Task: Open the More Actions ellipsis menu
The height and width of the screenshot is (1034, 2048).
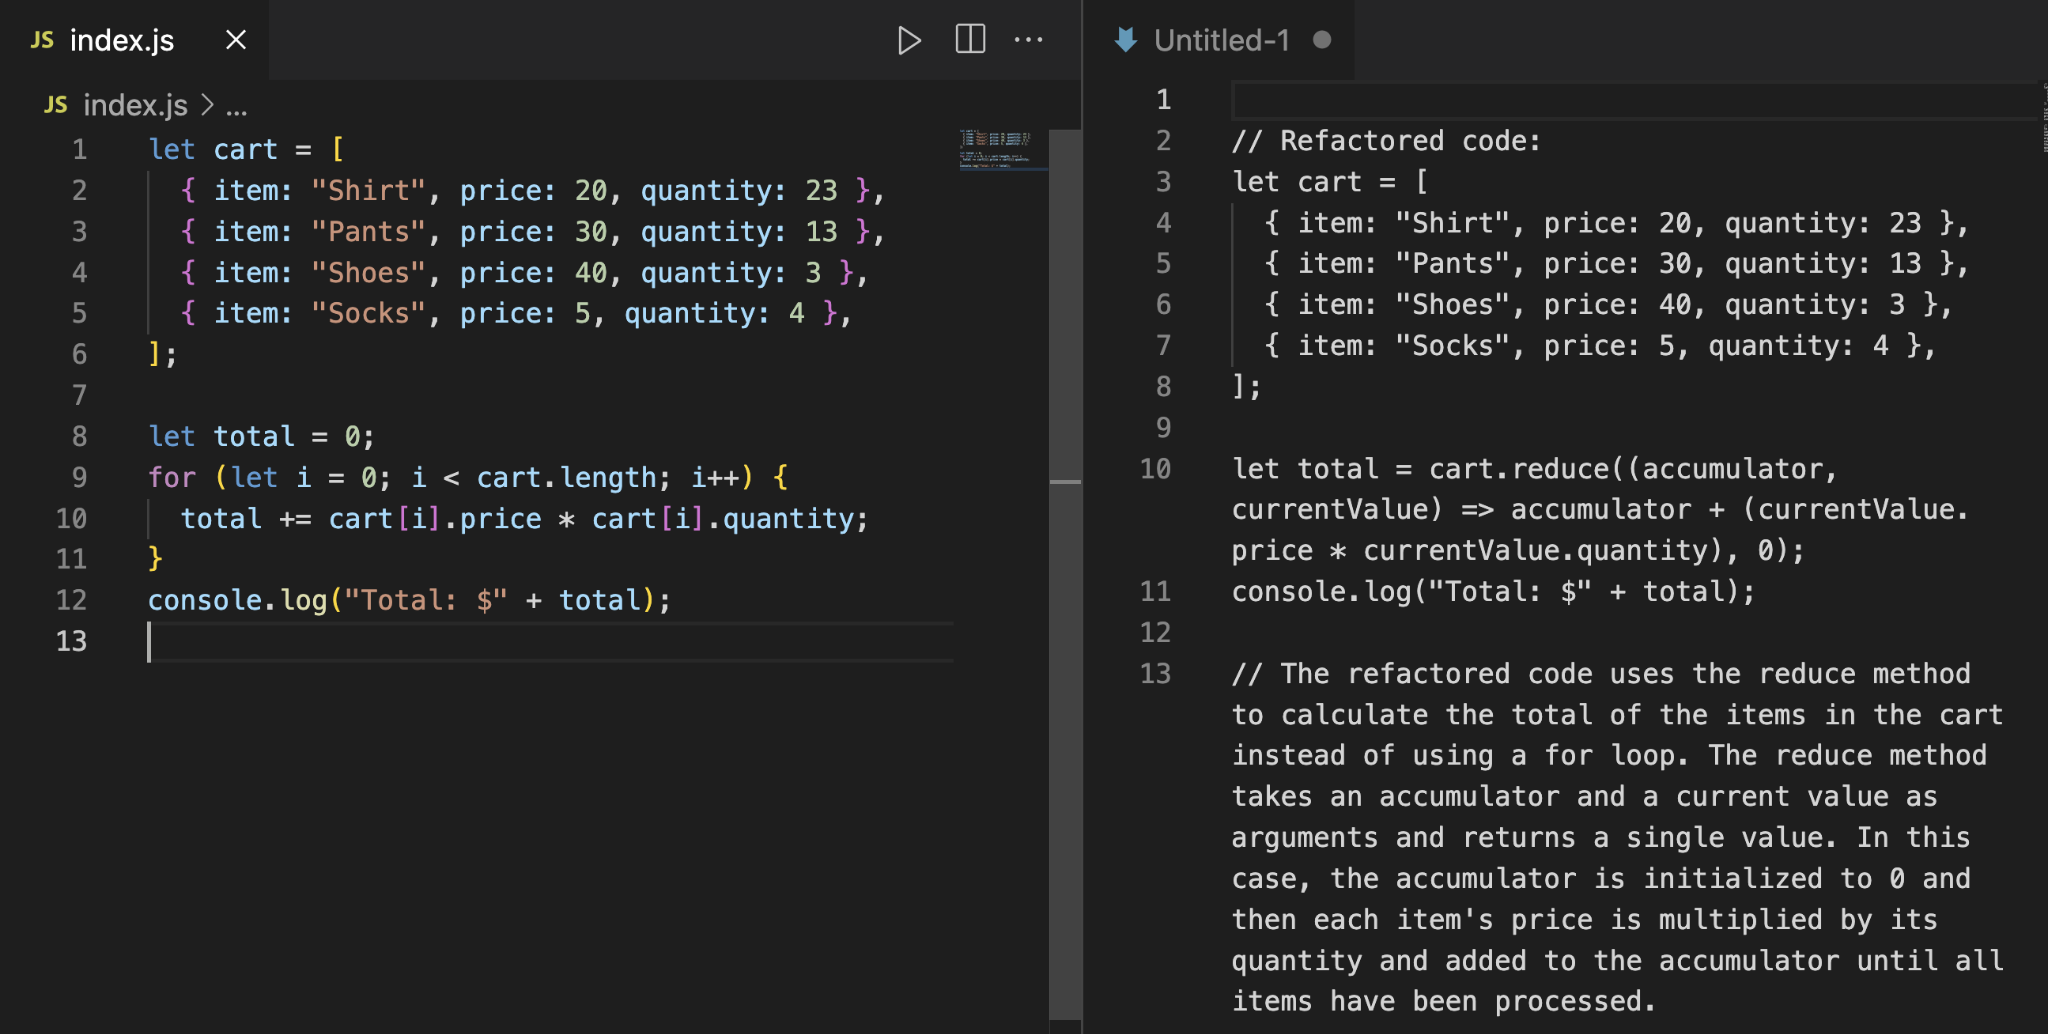Action: [1028, 40]
